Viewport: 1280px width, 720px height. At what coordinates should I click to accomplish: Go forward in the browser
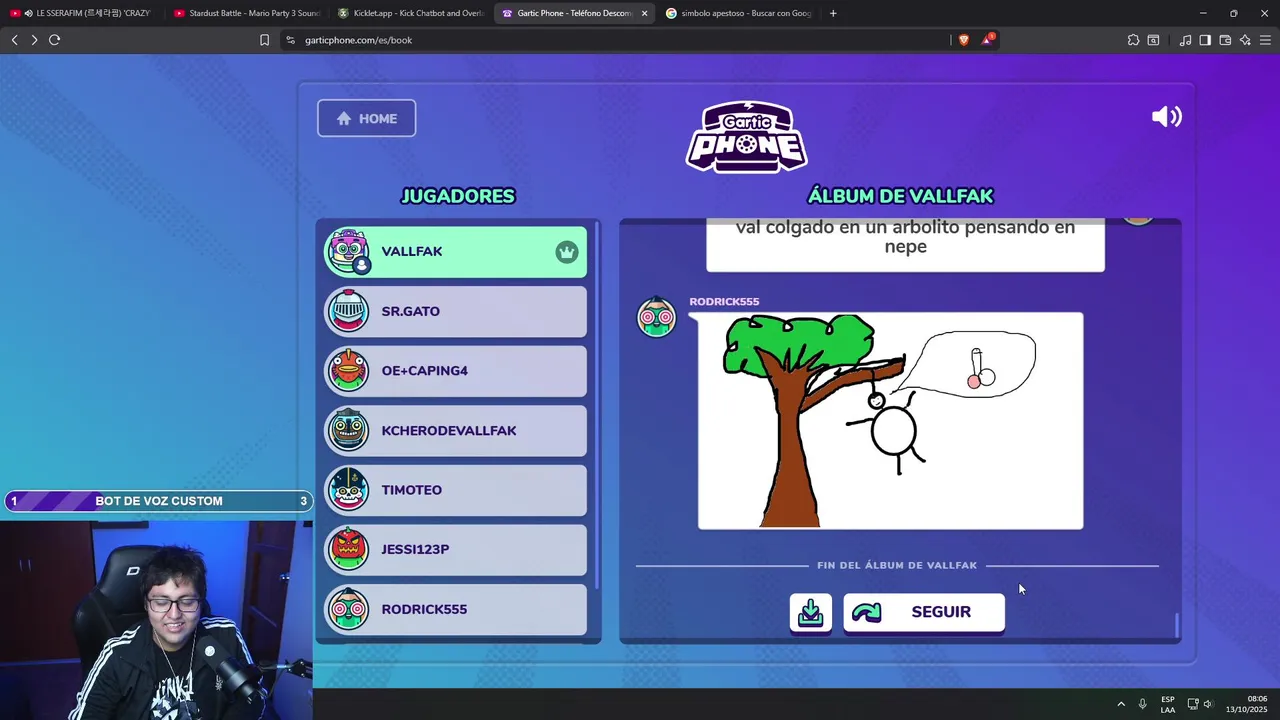click(x=34, y=40)
